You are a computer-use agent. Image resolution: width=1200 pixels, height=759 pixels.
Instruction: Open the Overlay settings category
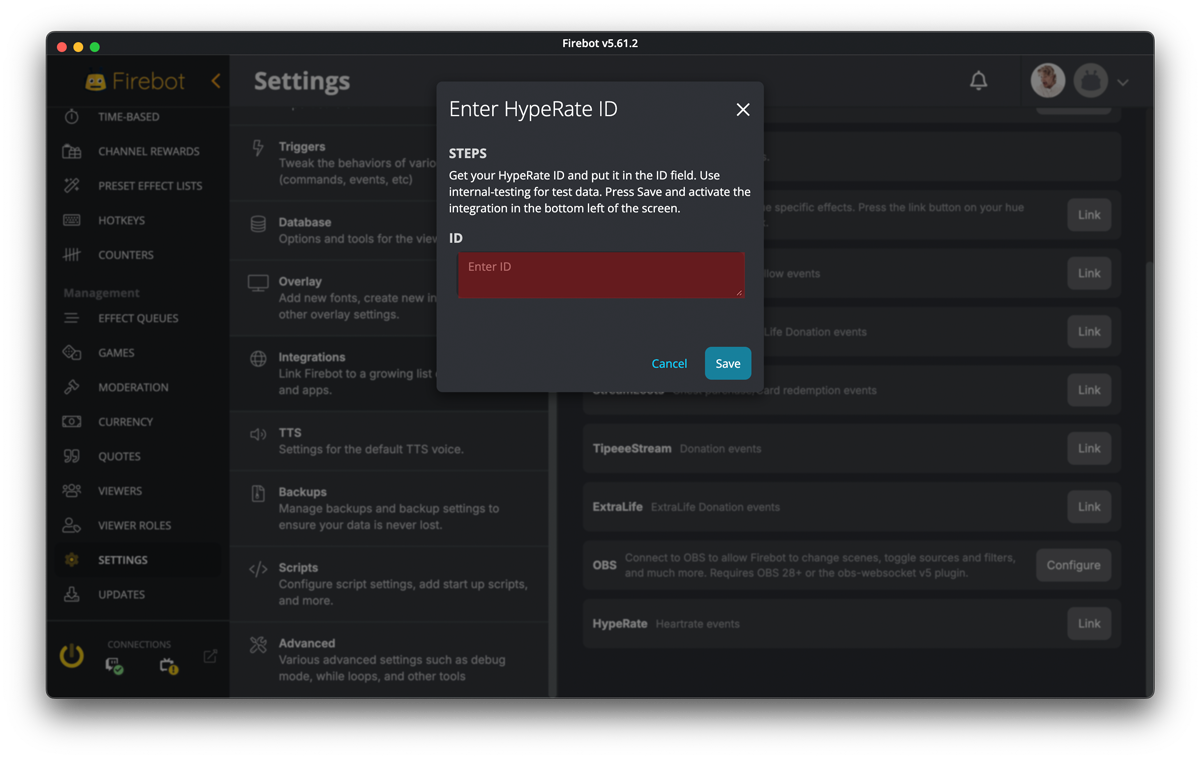pyautogui.click(x=390, y=297)
